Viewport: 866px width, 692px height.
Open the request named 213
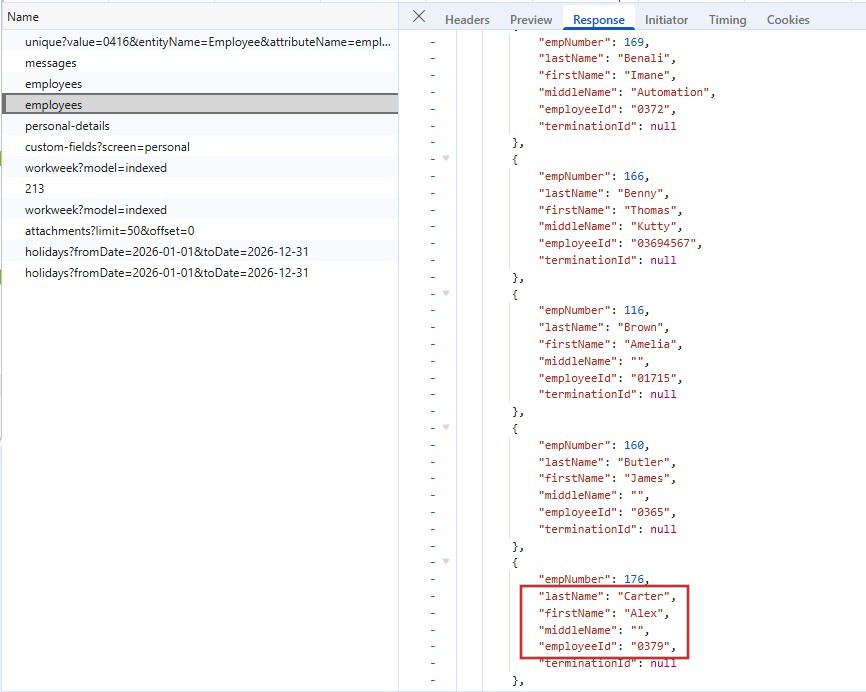click(35, 189)
